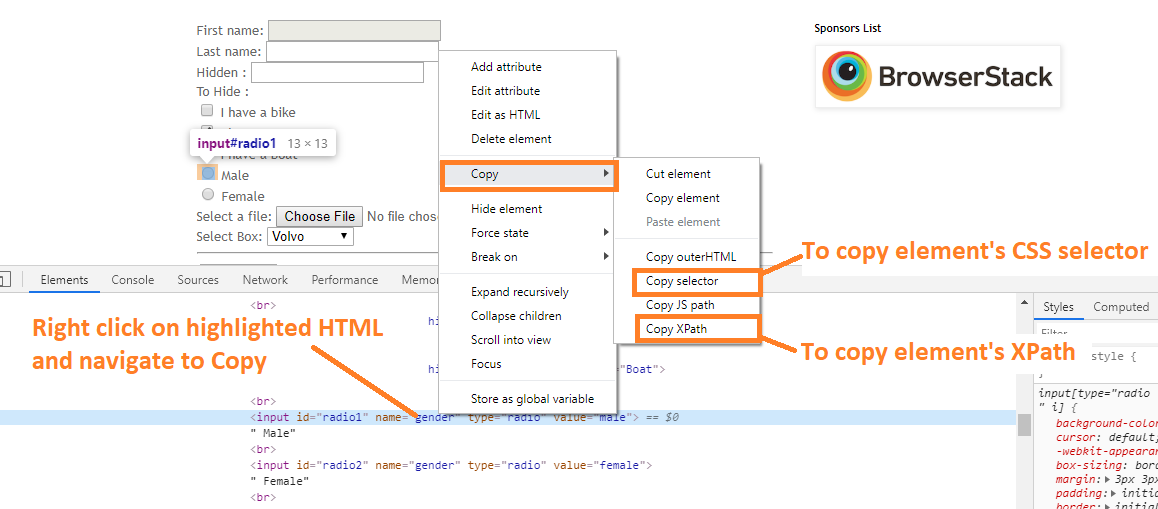Image resolution: width=1158 pixels, height=509 pixels.
Task: Click Collapse children menu item
Action: [x=527, y=316]
